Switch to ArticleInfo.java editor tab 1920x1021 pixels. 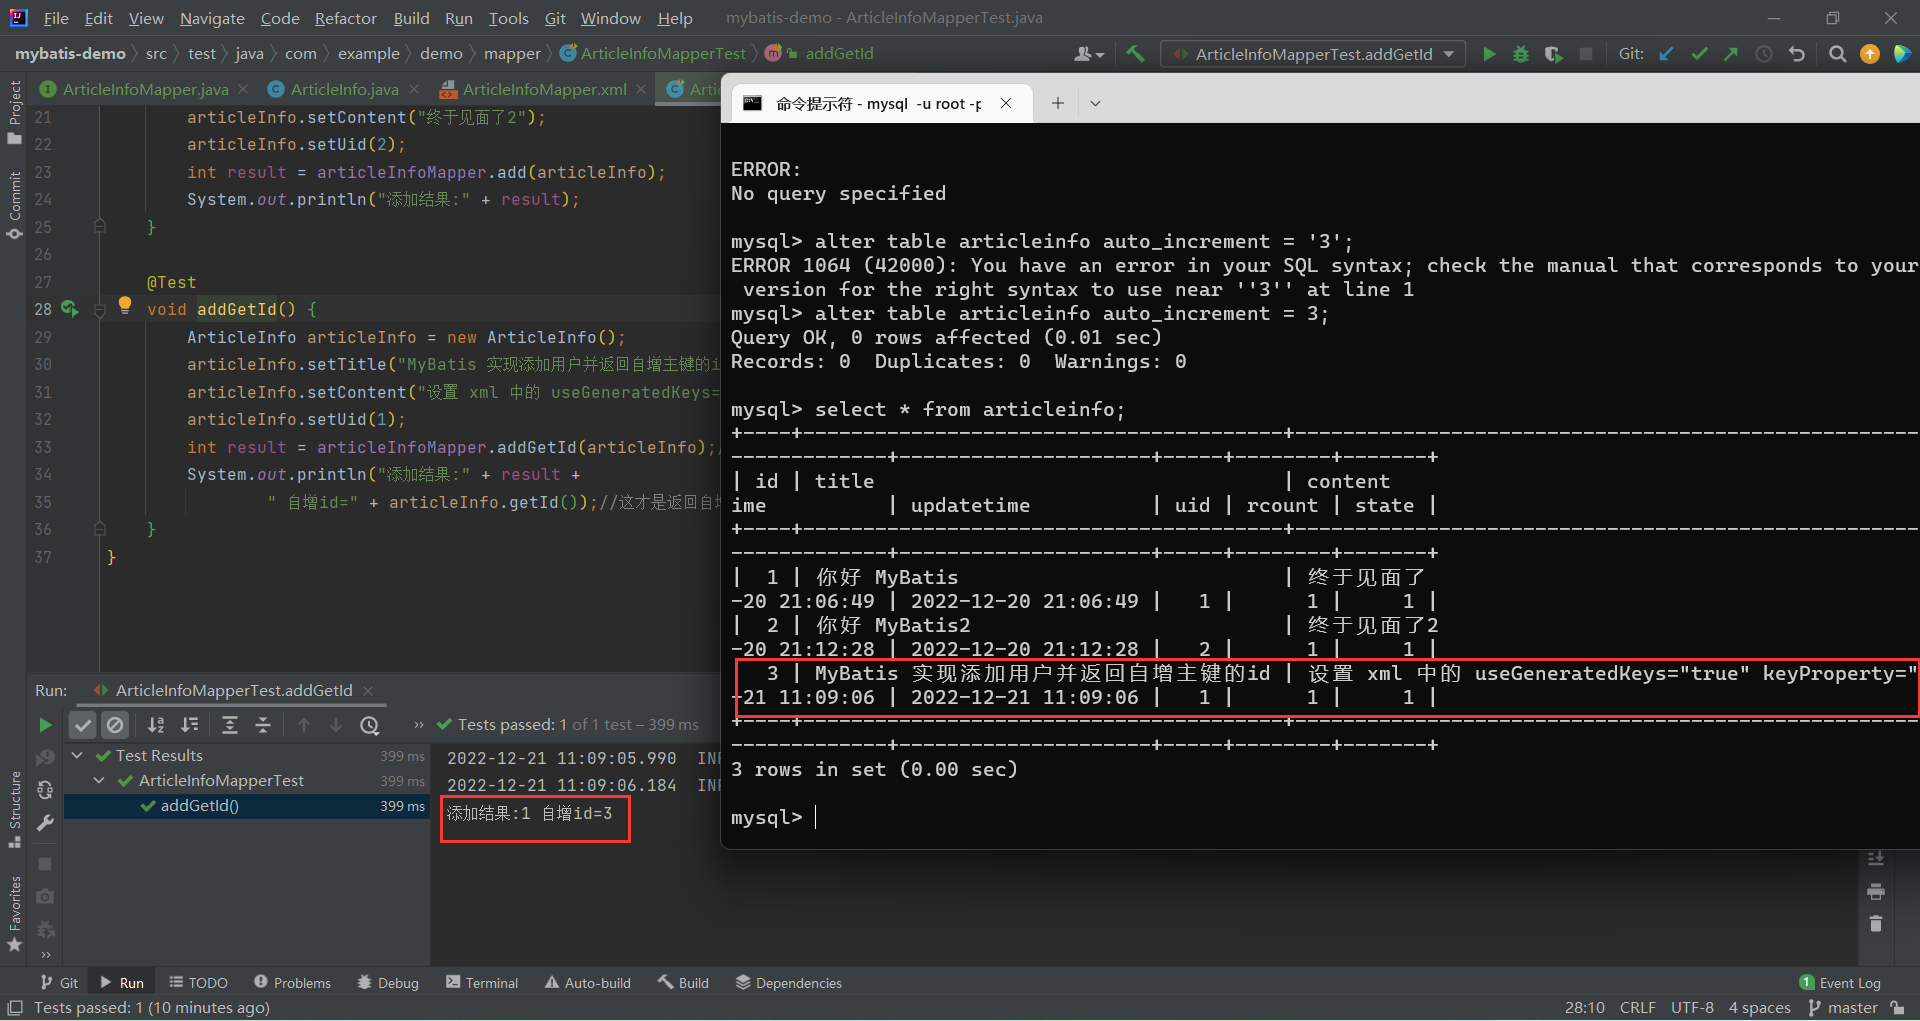coord(344,89)
